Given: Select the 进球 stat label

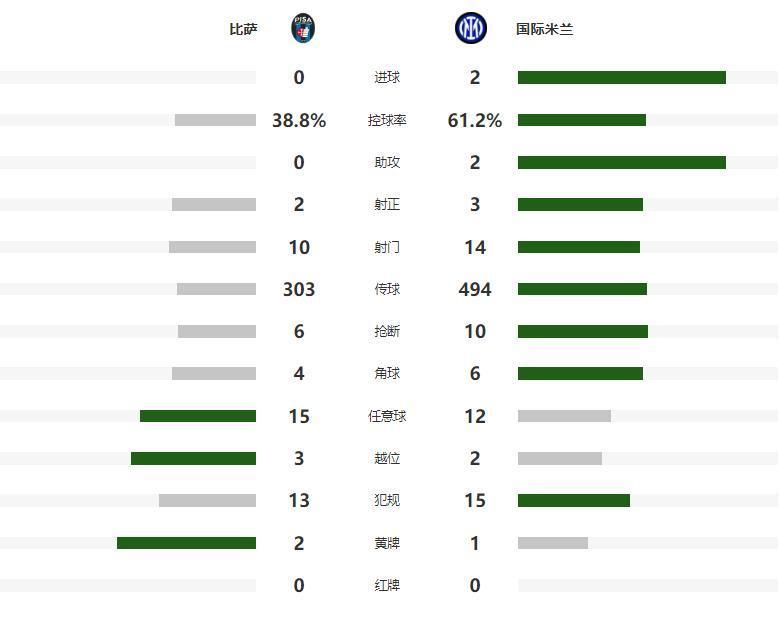Looking at the screenshot, I should [387, 78].
